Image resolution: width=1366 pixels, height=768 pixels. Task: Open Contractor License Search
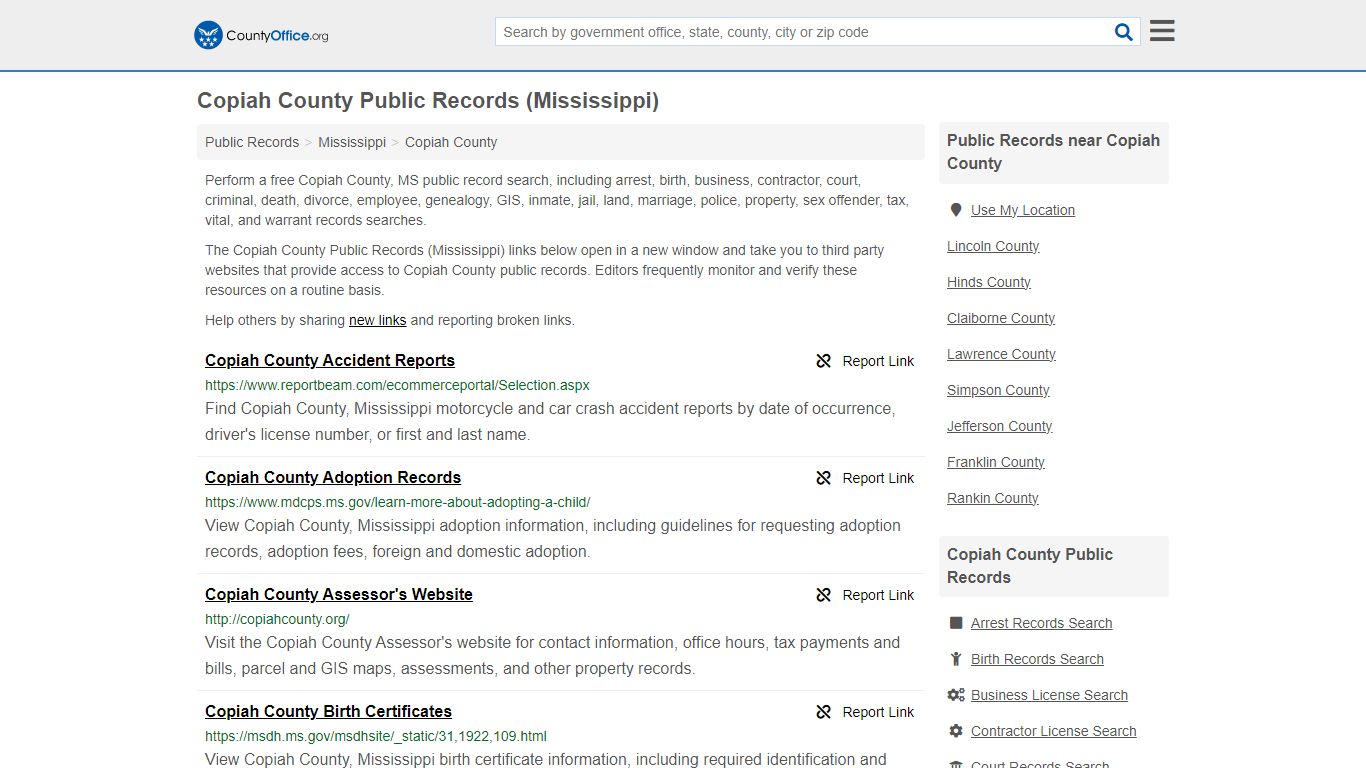(x=1054, y=731)
